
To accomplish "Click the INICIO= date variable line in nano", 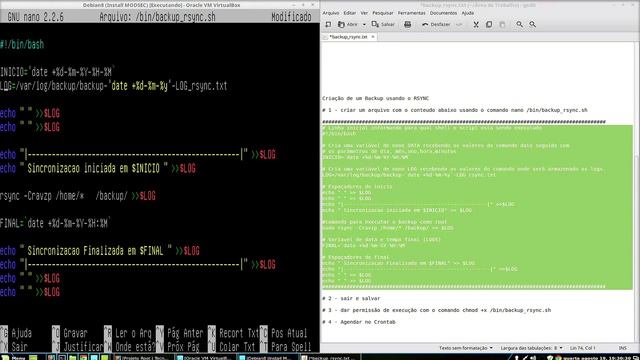I will pyautogui.click(x=57, y=72).
